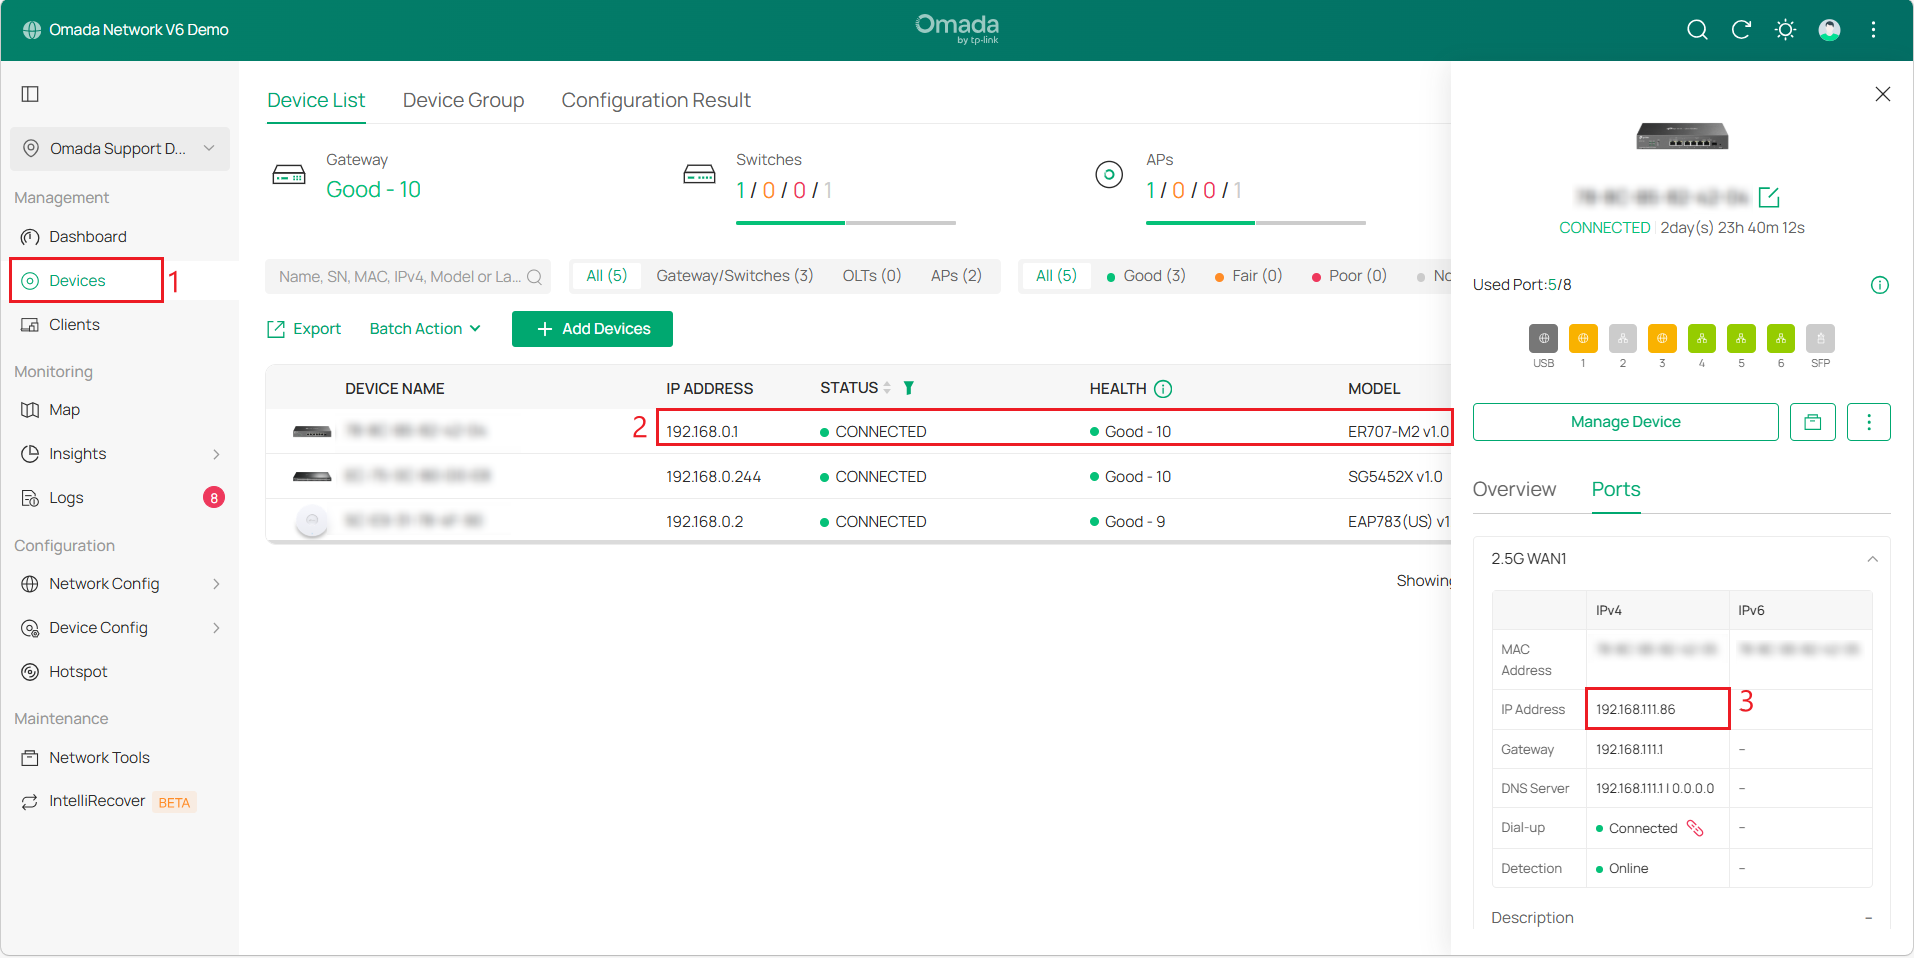Collapse the 2.5G WAN1 section
This screenshot has width=1914, height=958.
point(1872,559)
